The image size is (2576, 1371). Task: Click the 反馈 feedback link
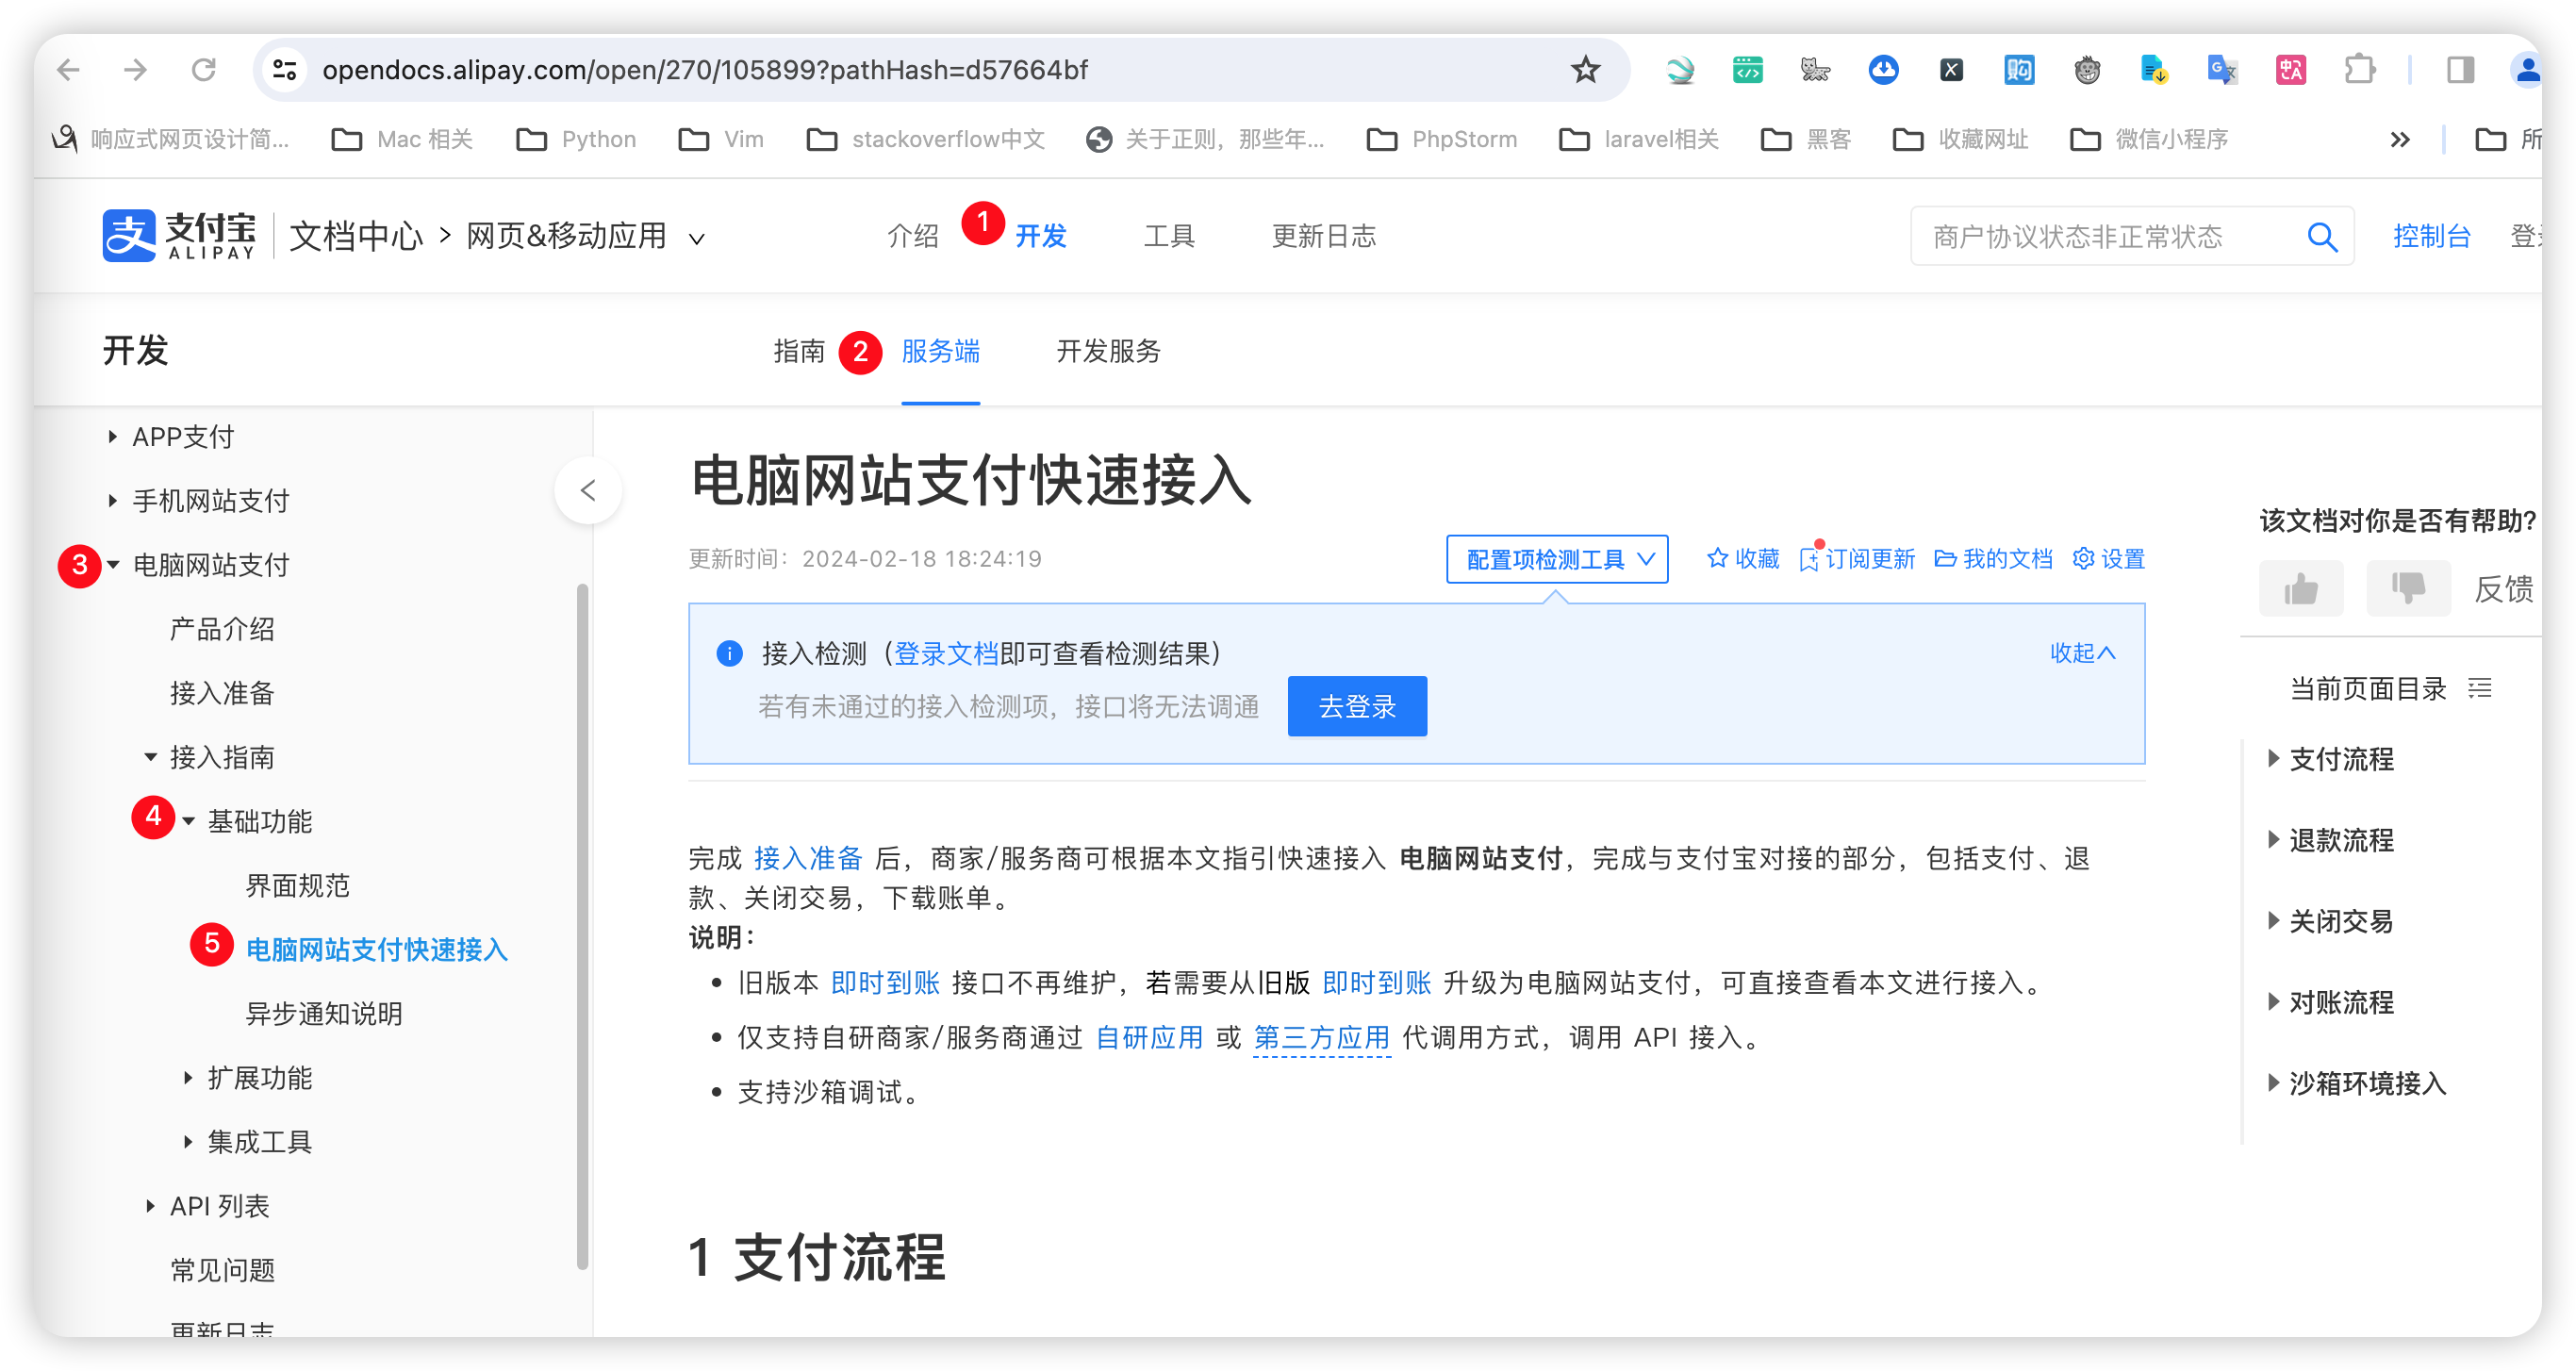point(2503,589)
